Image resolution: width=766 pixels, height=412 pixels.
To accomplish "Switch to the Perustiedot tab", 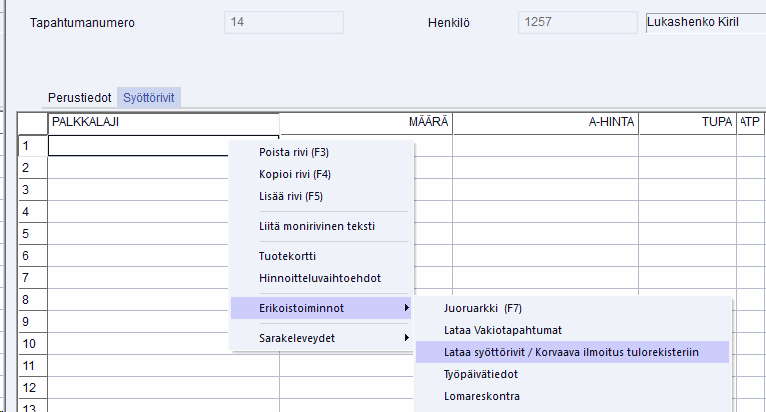I will click(79, 97).
